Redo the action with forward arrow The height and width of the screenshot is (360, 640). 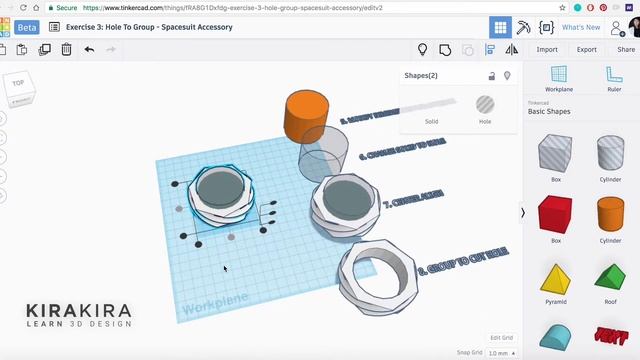tap(111, 49)
